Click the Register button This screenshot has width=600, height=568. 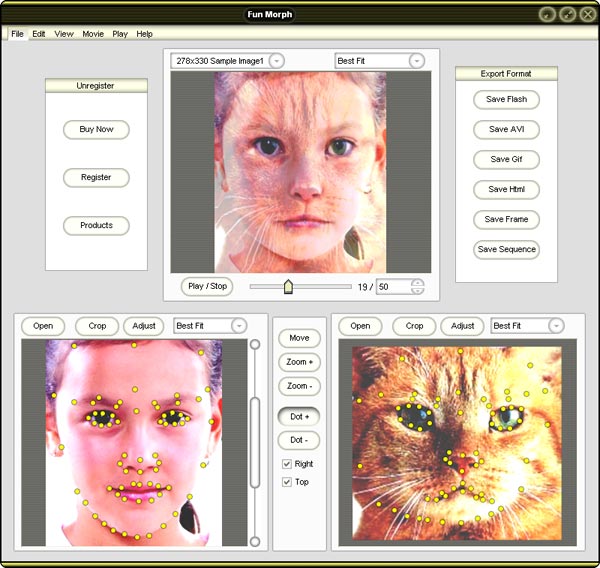click(x=96, y=177)
